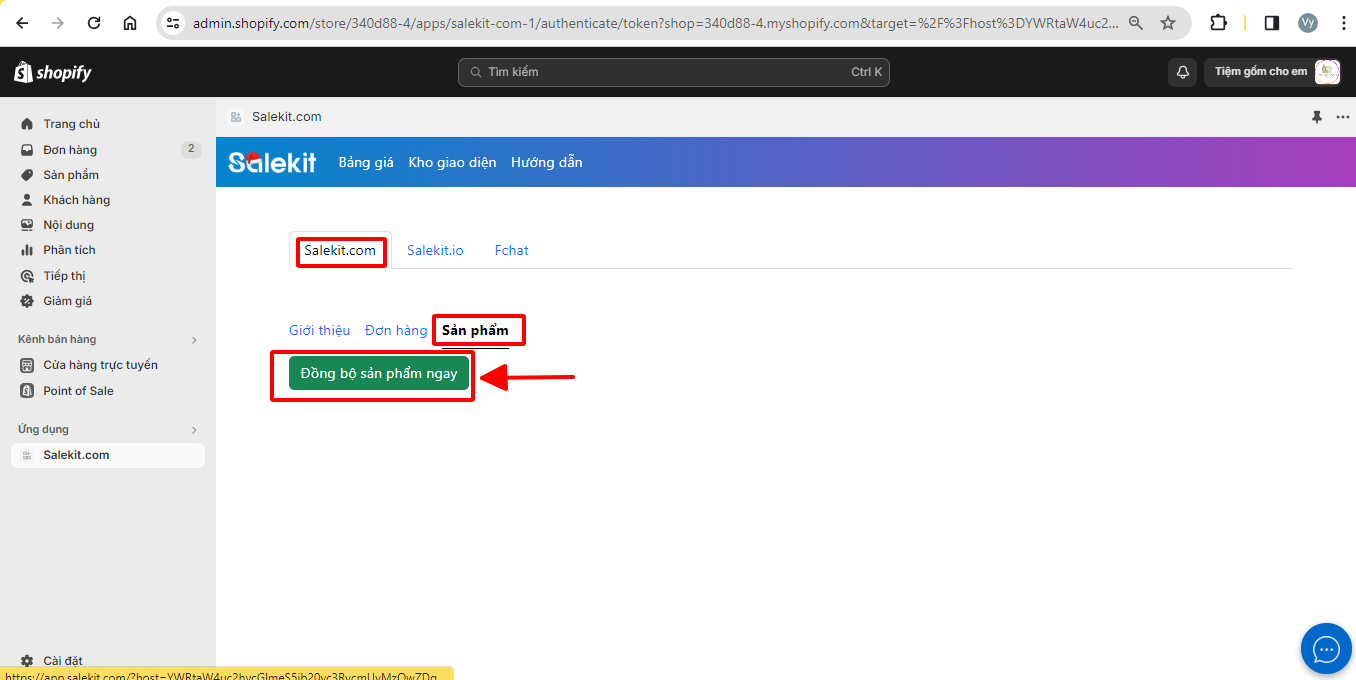Open the three-dot app options menu
The image size is (1356, 680).
[x=1342, y=117]
